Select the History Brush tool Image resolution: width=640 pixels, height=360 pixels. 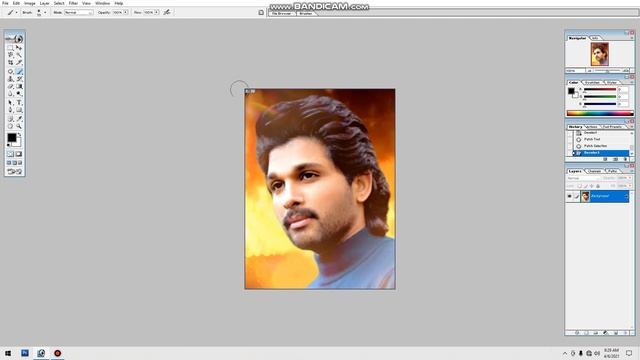pyautogui.click(x=19, y=79)
